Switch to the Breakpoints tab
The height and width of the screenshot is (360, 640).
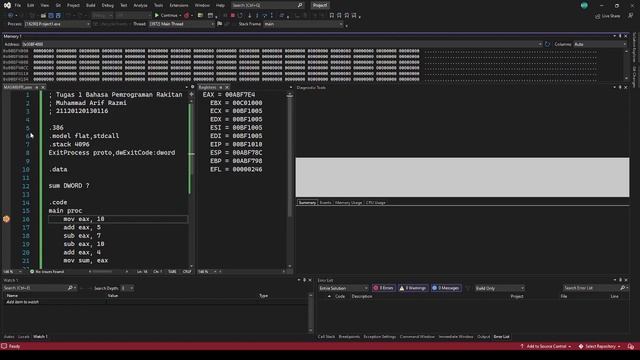tap(349, 337)
